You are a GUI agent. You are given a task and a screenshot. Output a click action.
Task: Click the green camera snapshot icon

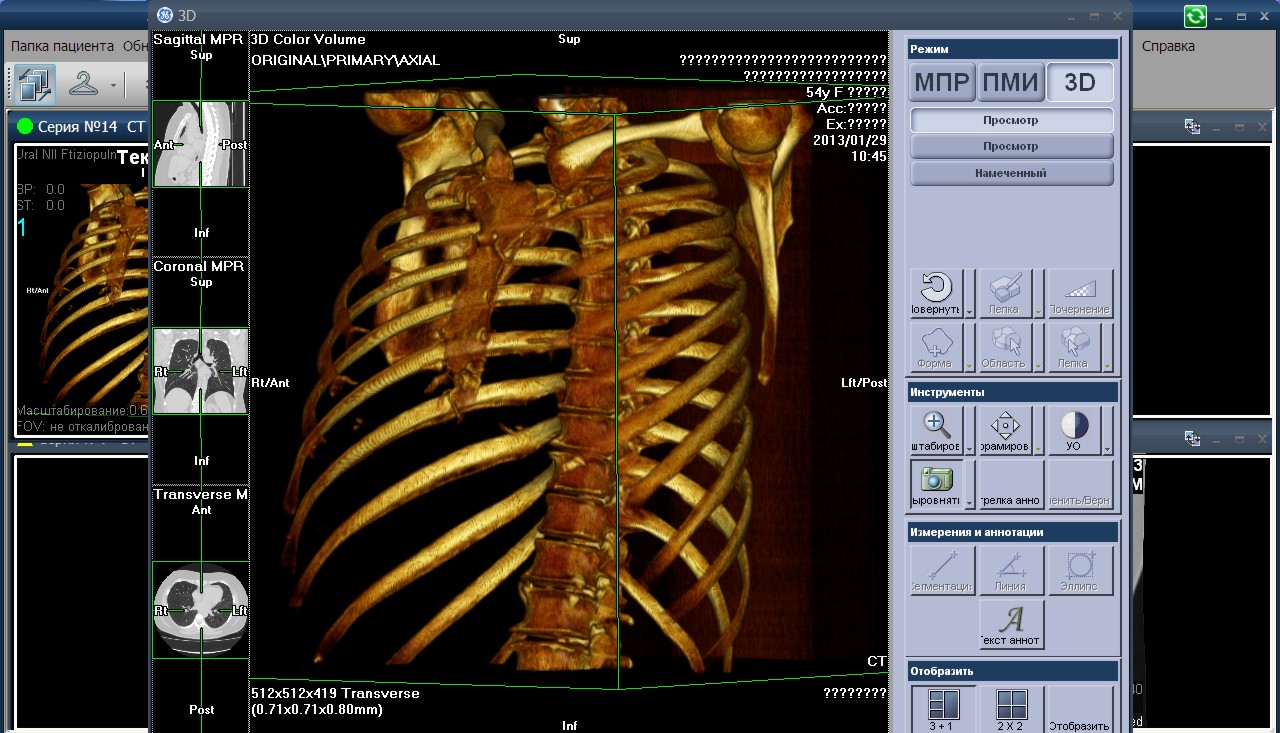tap(936, 484)
